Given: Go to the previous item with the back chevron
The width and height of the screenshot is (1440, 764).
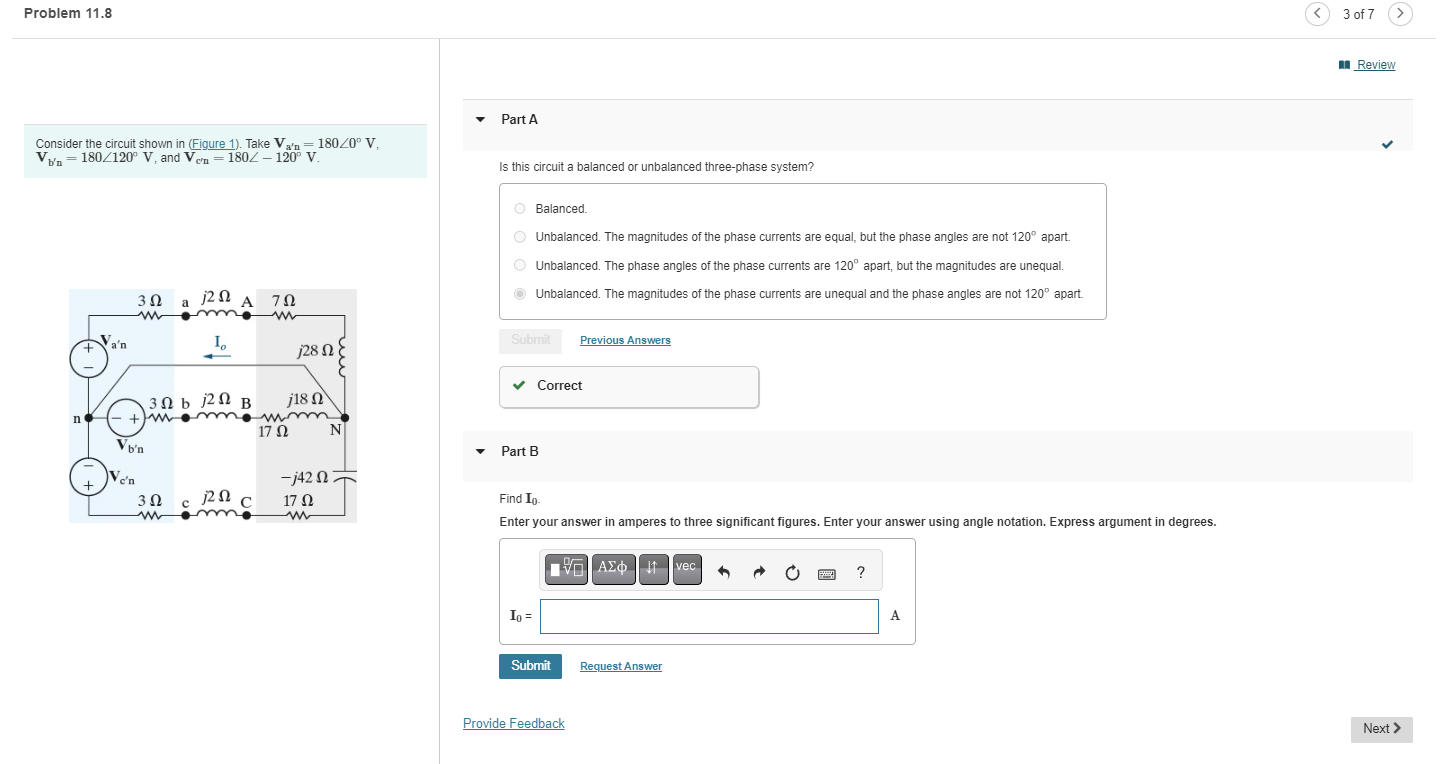Looking at the screenshot, I should click(x=1317, y=14).
